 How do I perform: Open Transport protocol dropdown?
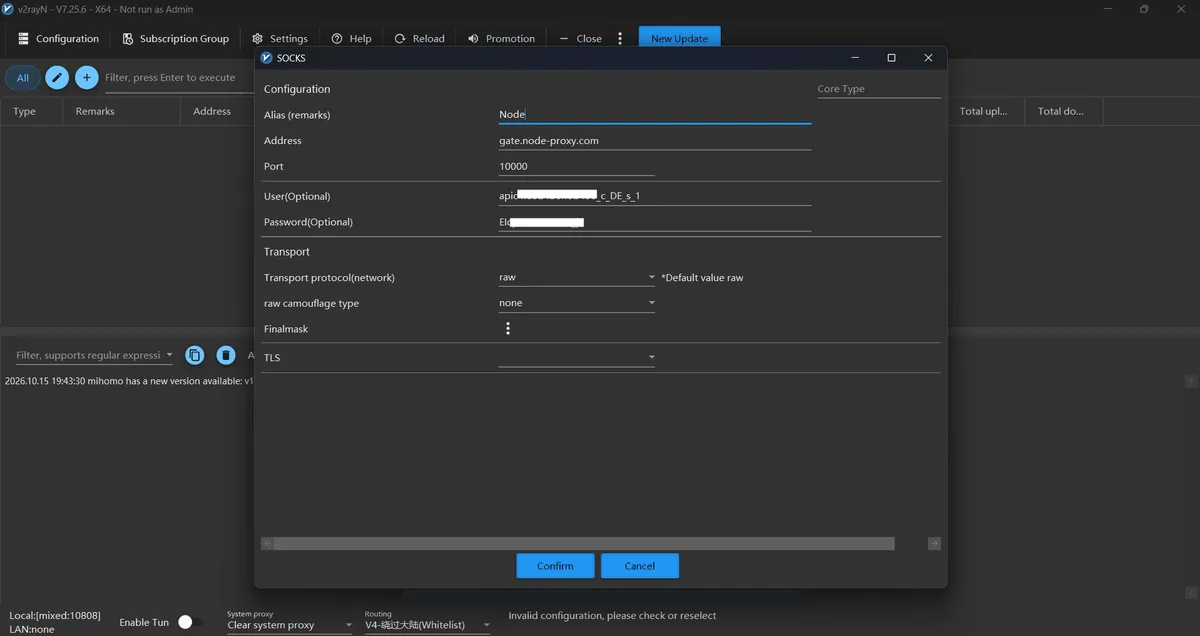tap(577, 277)
